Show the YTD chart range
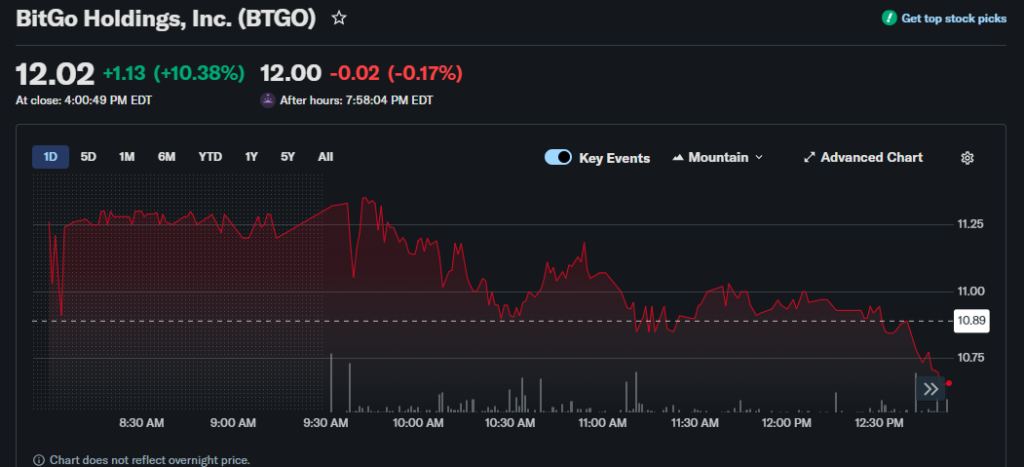Image resolution: width=1024 pixels, height=467 pixels. tap(210, 157)
